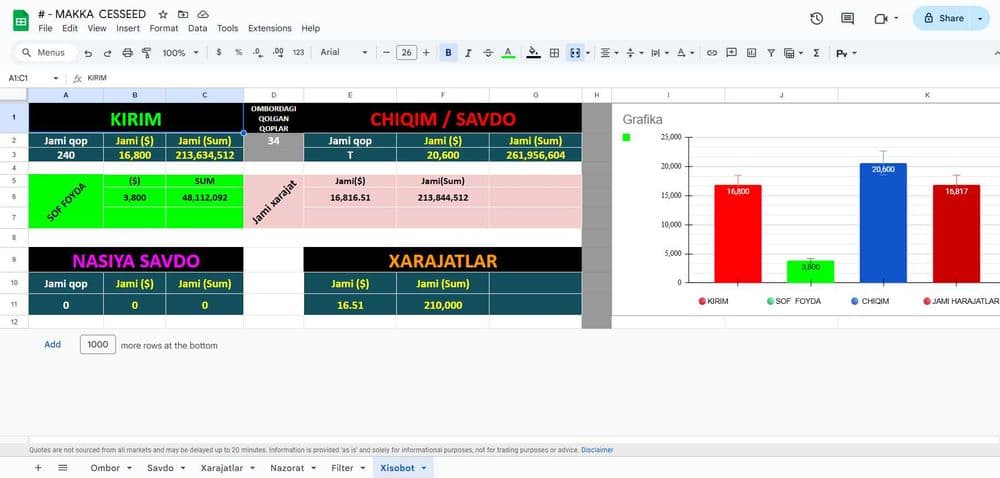Open vertical align dropdown
The height and width of the screenshot is (478, 1000).
[635, 53]
